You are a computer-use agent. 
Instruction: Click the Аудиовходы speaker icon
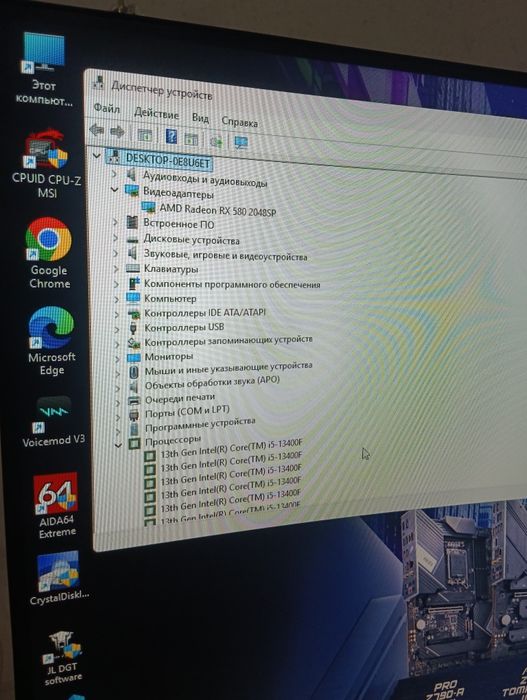tap(131, 174)
